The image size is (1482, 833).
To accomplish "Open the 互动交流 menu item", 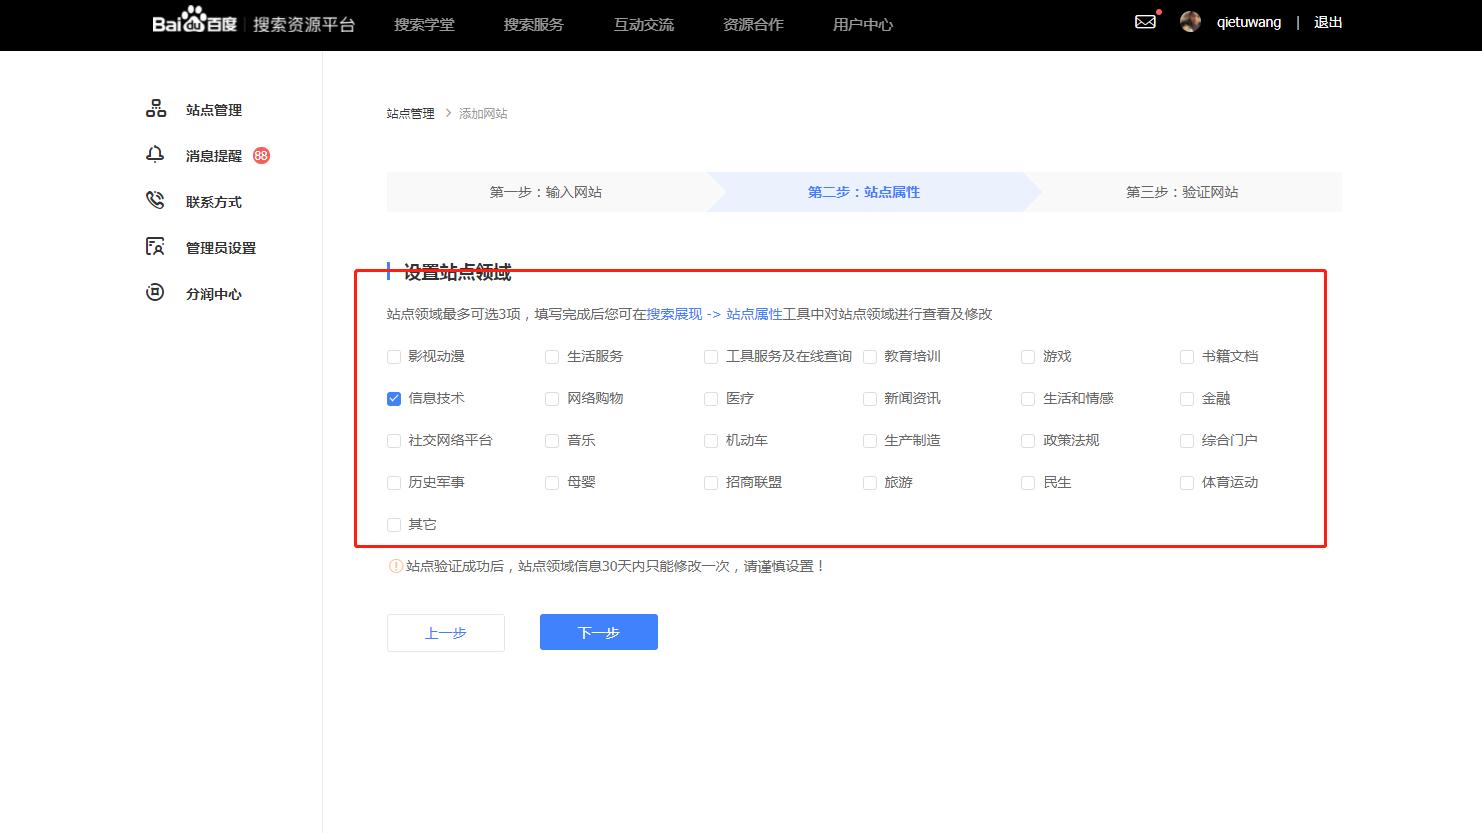I will 643,24.
